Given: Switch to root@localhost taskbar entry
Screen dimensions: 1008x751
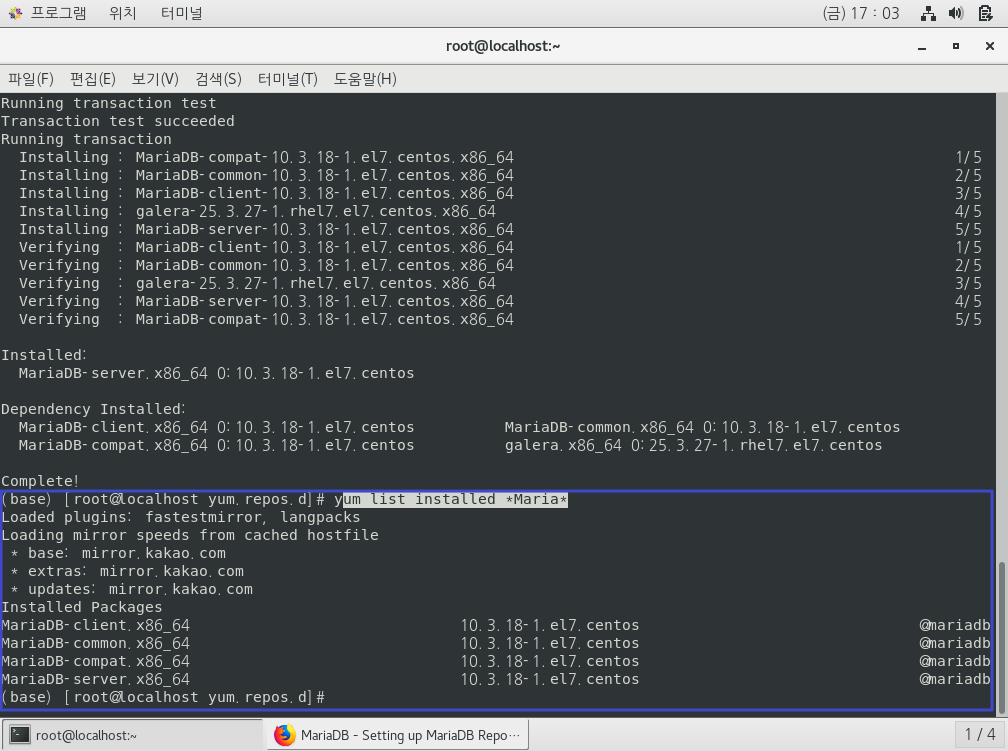Looking at the screenshot, I should click(x=132, y=735).
